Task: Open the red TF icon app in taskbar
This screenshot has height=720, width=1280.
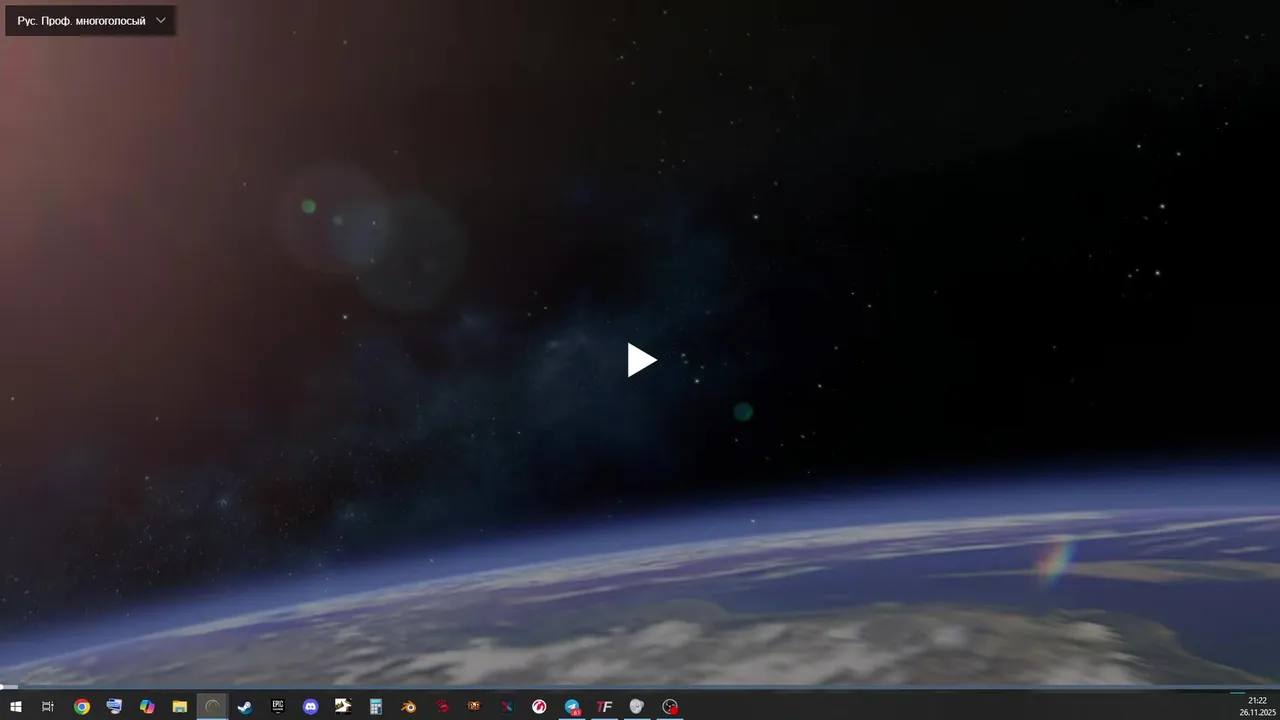Action: click(x=604, y=706)
